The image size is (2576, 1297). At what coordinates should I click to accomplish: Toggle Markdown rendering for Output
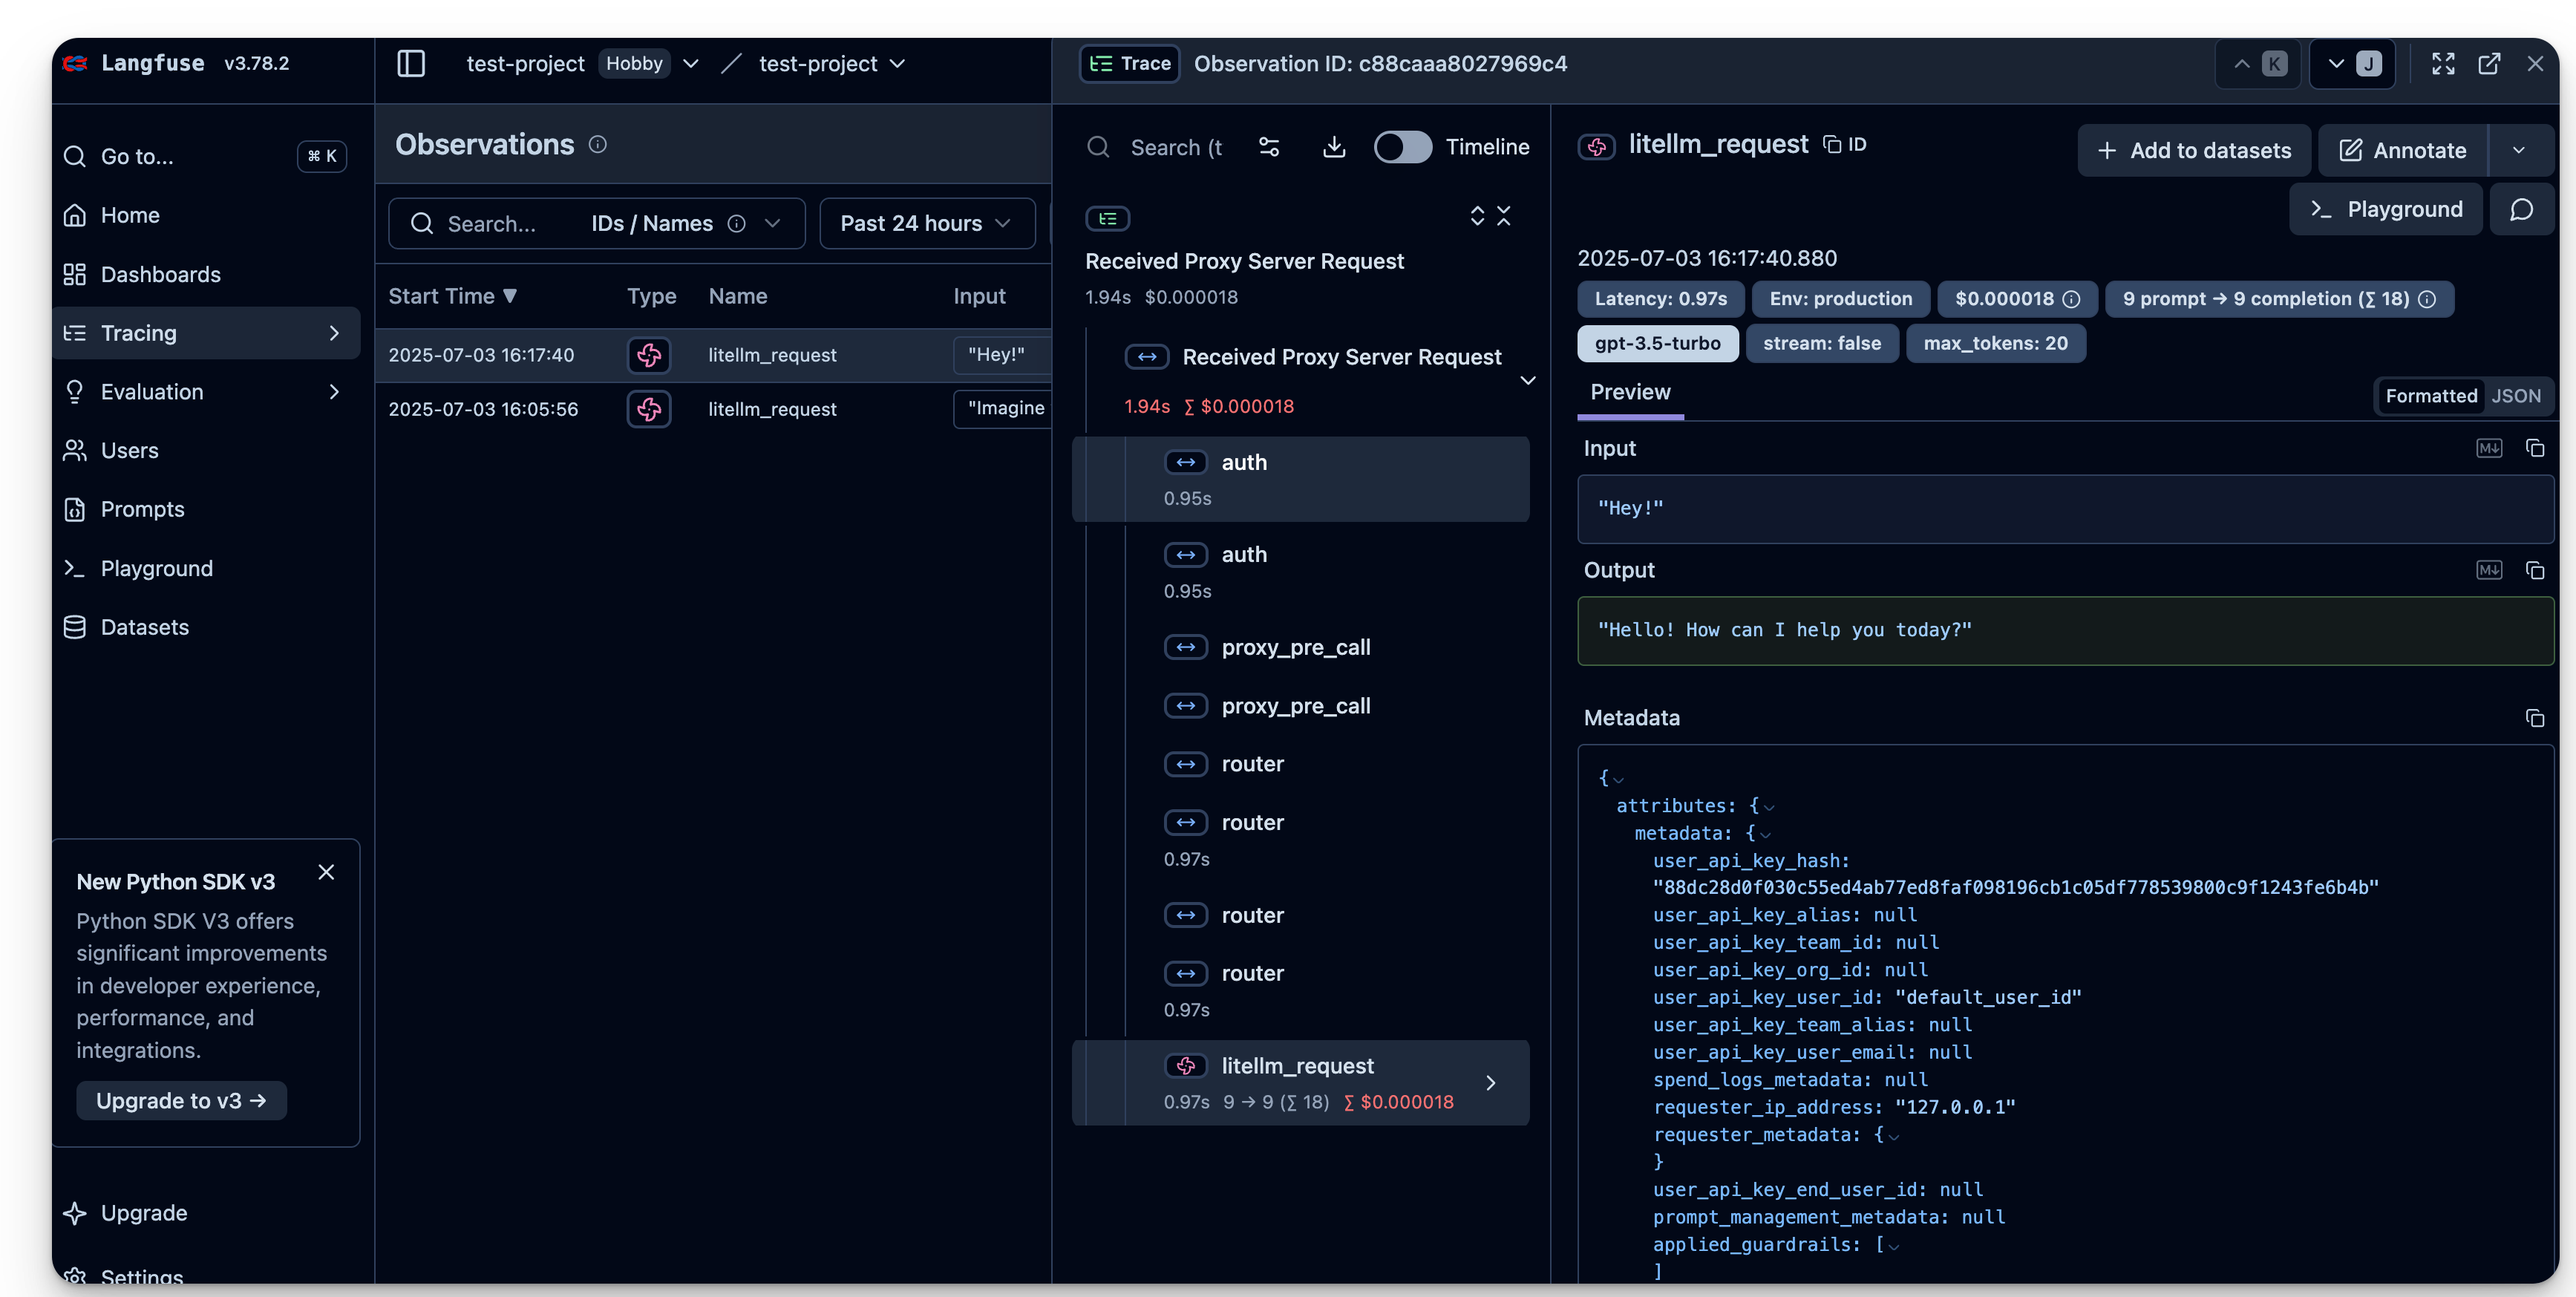pos(2488,570)
